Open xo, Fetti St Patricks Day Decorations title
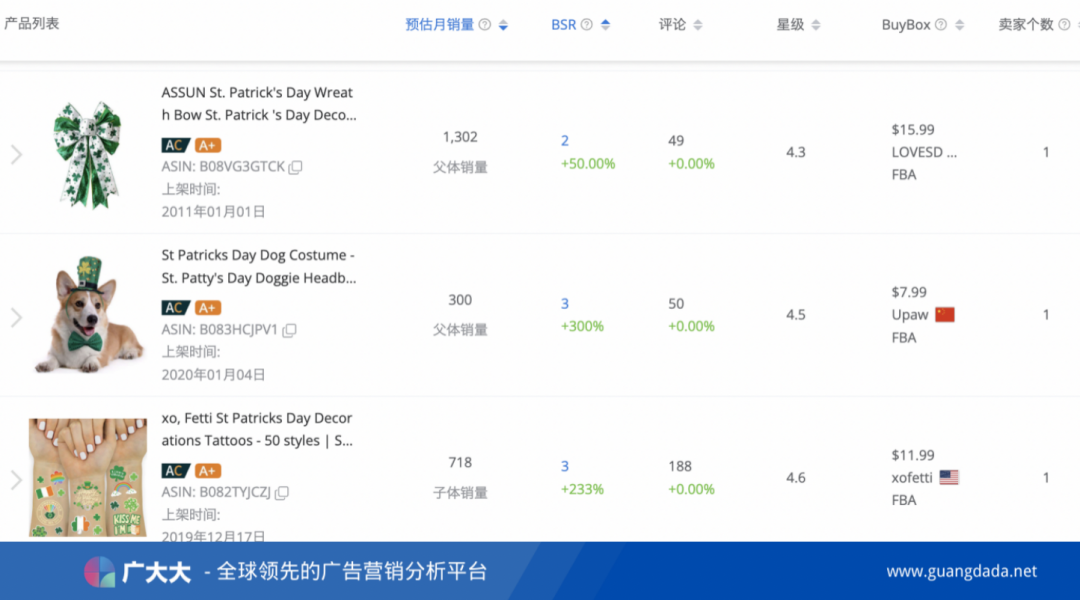This screenshot has height=600, width=1080. (257, 429)
